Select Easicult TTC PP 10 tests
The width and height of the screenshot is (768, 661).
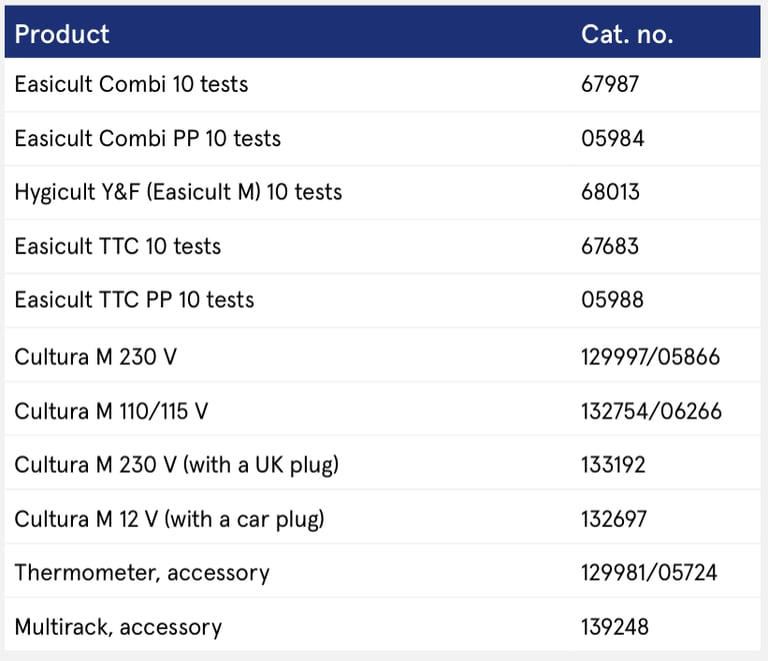tap(134, 300)
